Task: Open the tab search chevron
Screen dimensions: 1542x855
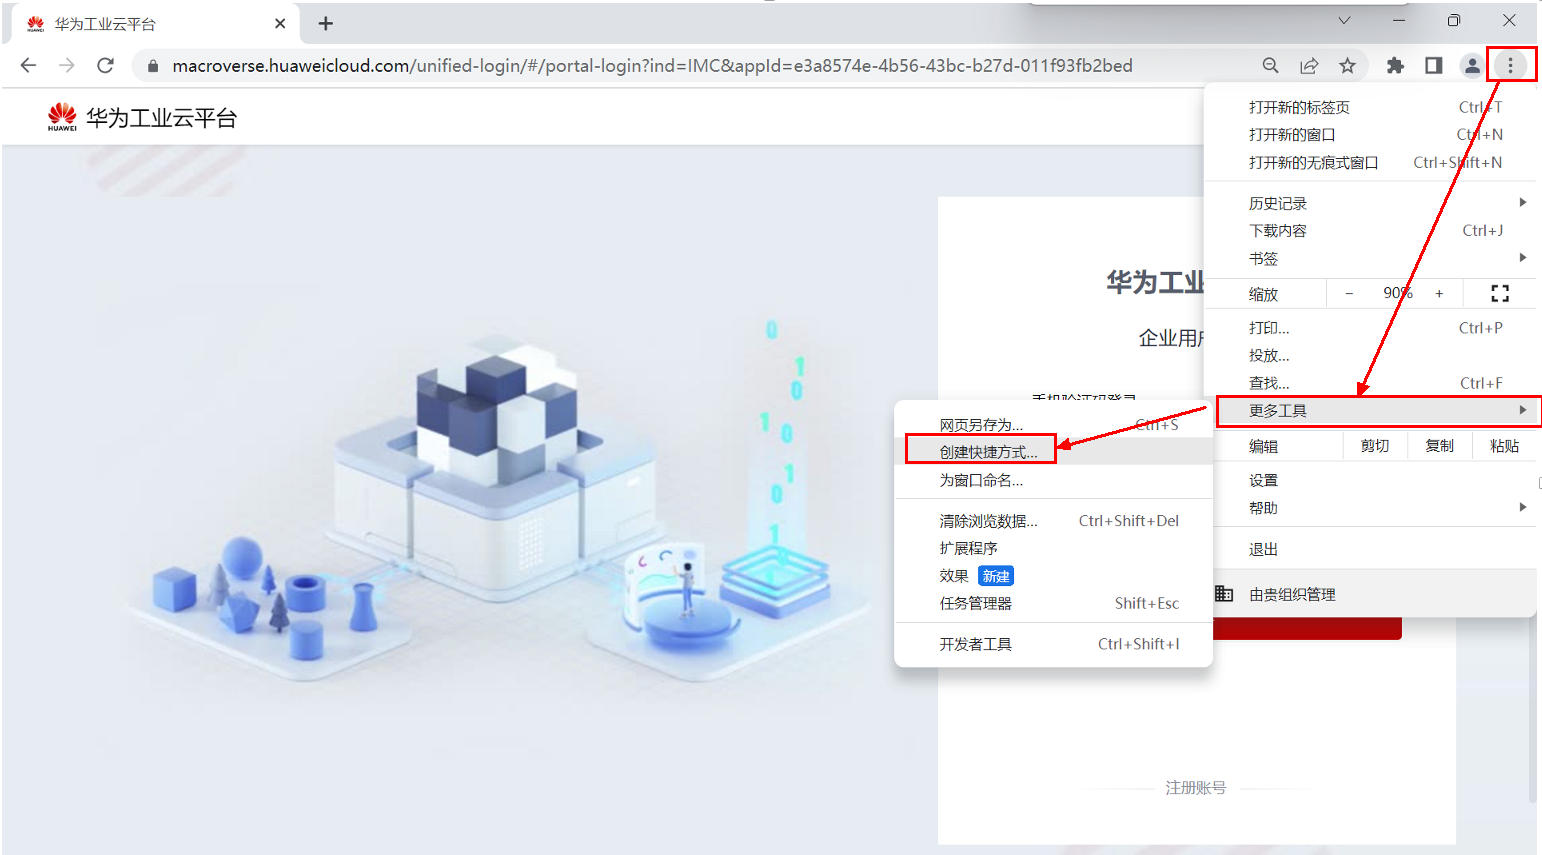Action: pyautogui.click(x=1344, y=21)
